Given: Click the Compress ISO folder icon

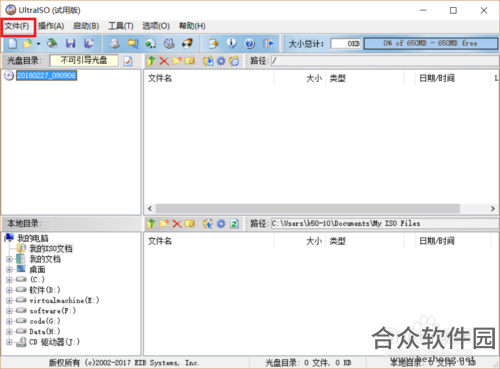Looking at the screenshot, I should [133, 43].
